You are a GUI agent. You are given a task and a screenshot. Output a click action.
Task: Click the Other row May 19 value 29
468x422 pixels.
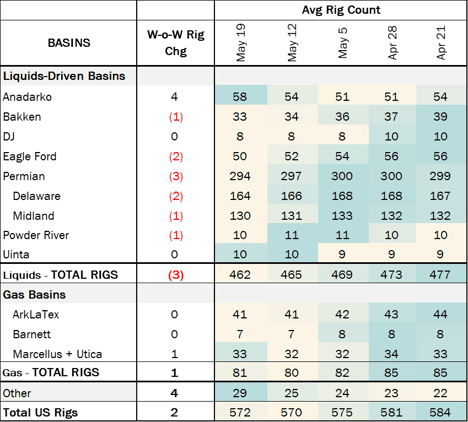240,393
